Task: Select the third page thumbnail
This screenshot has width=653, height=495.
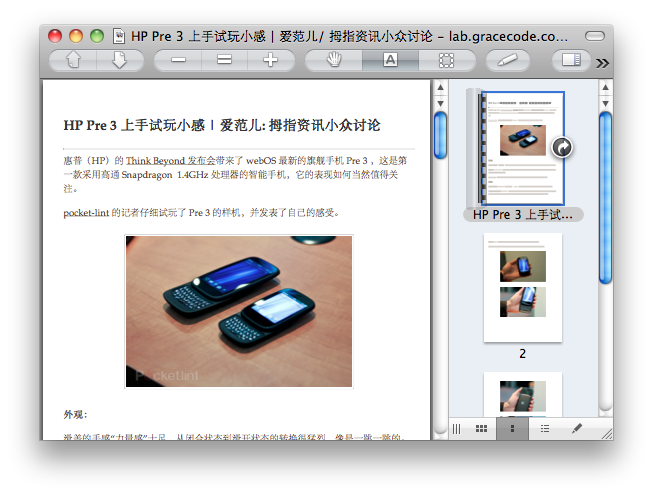Action: [523, 395]
